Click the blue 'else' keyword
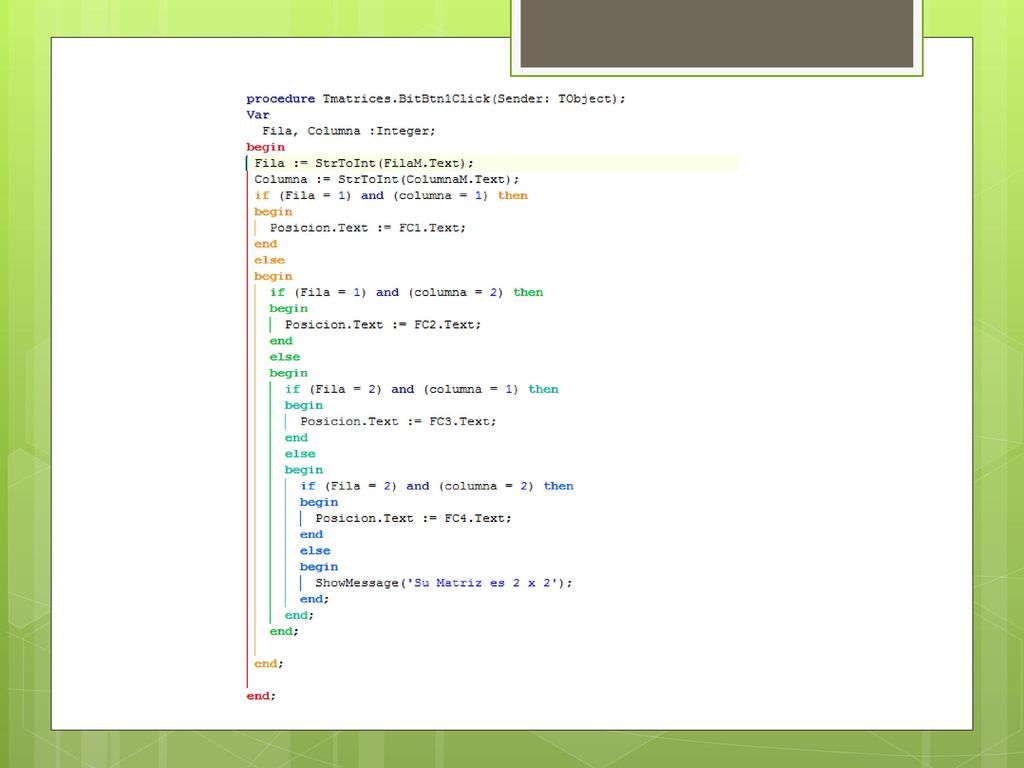The image size is (1024, 768). (x=315, y=551)
